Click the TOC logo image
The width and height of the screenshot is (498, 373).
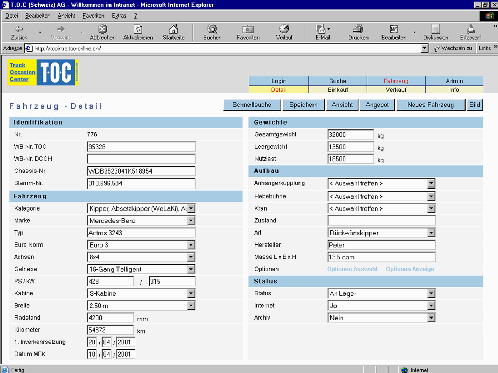tap(56, 72)
